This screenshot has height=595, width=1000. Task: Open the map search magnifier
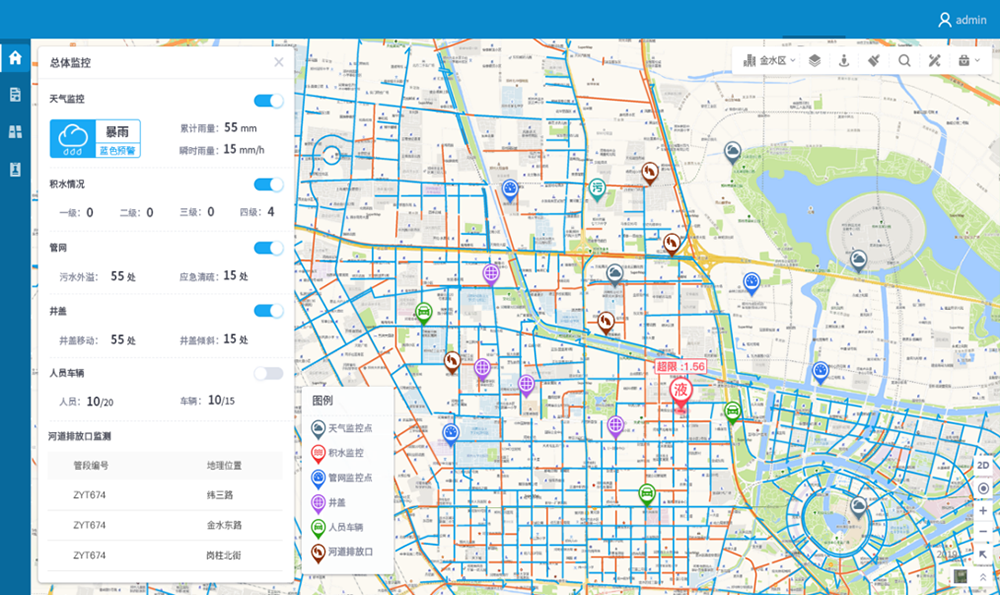click(904, 61)
